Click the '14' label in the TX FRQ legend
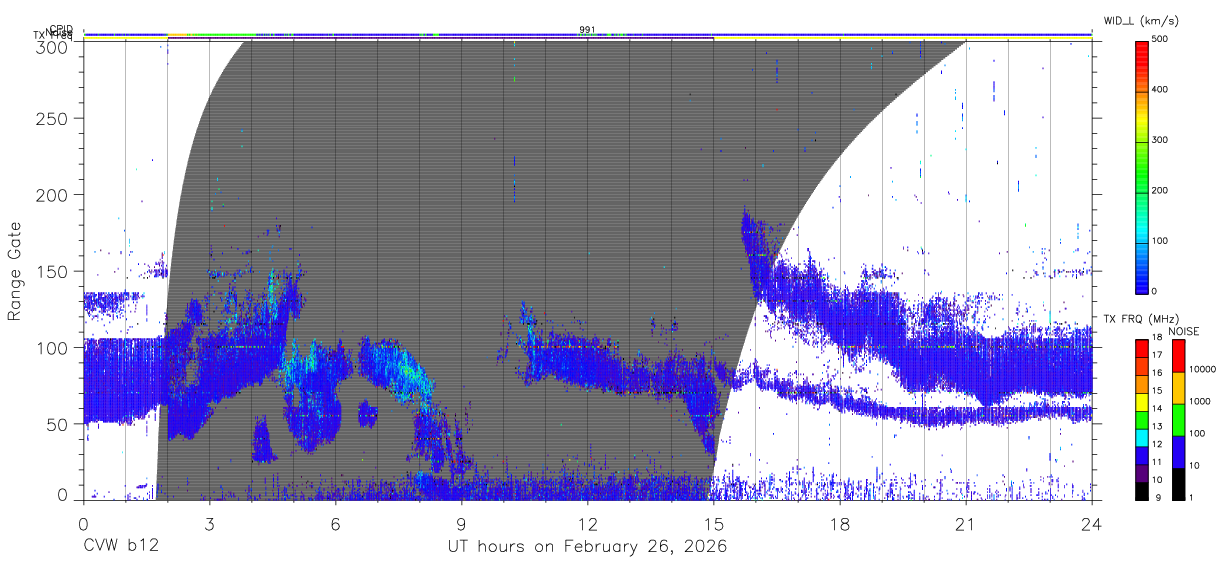 coord(1157,408)
